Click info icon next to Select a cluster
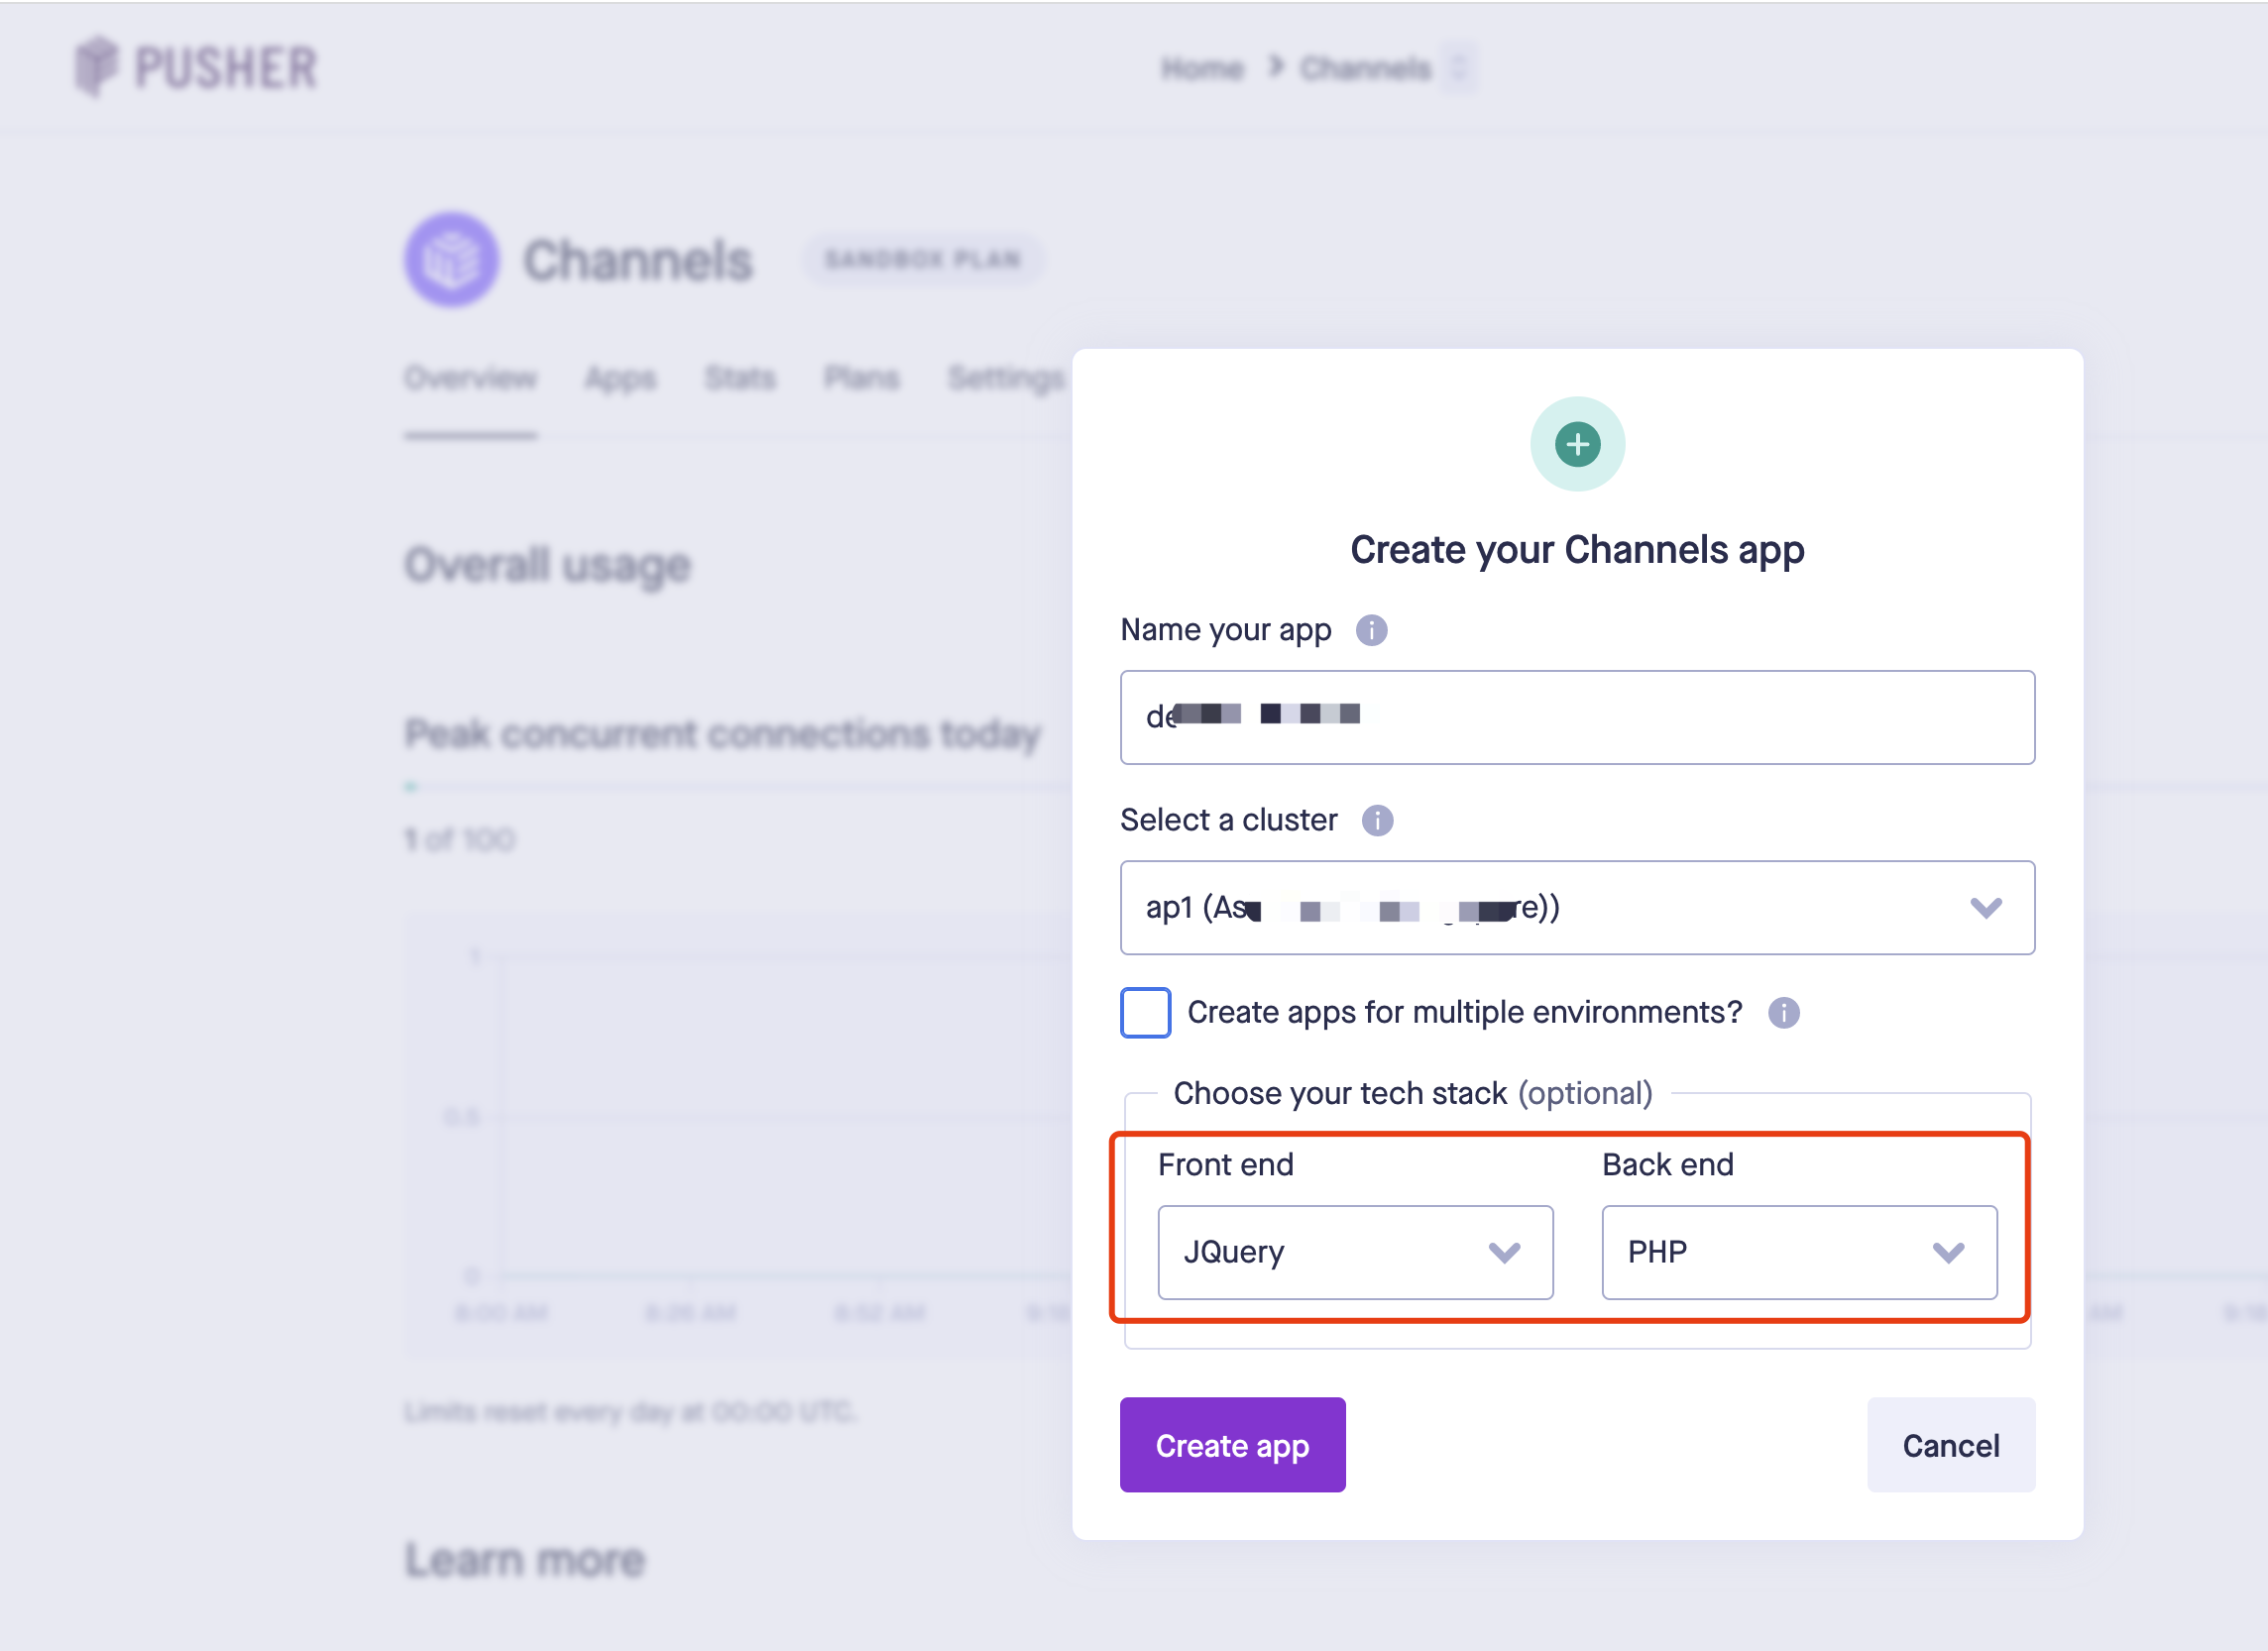Screen dimensions: 2268x1651 tap(1377, 820)
